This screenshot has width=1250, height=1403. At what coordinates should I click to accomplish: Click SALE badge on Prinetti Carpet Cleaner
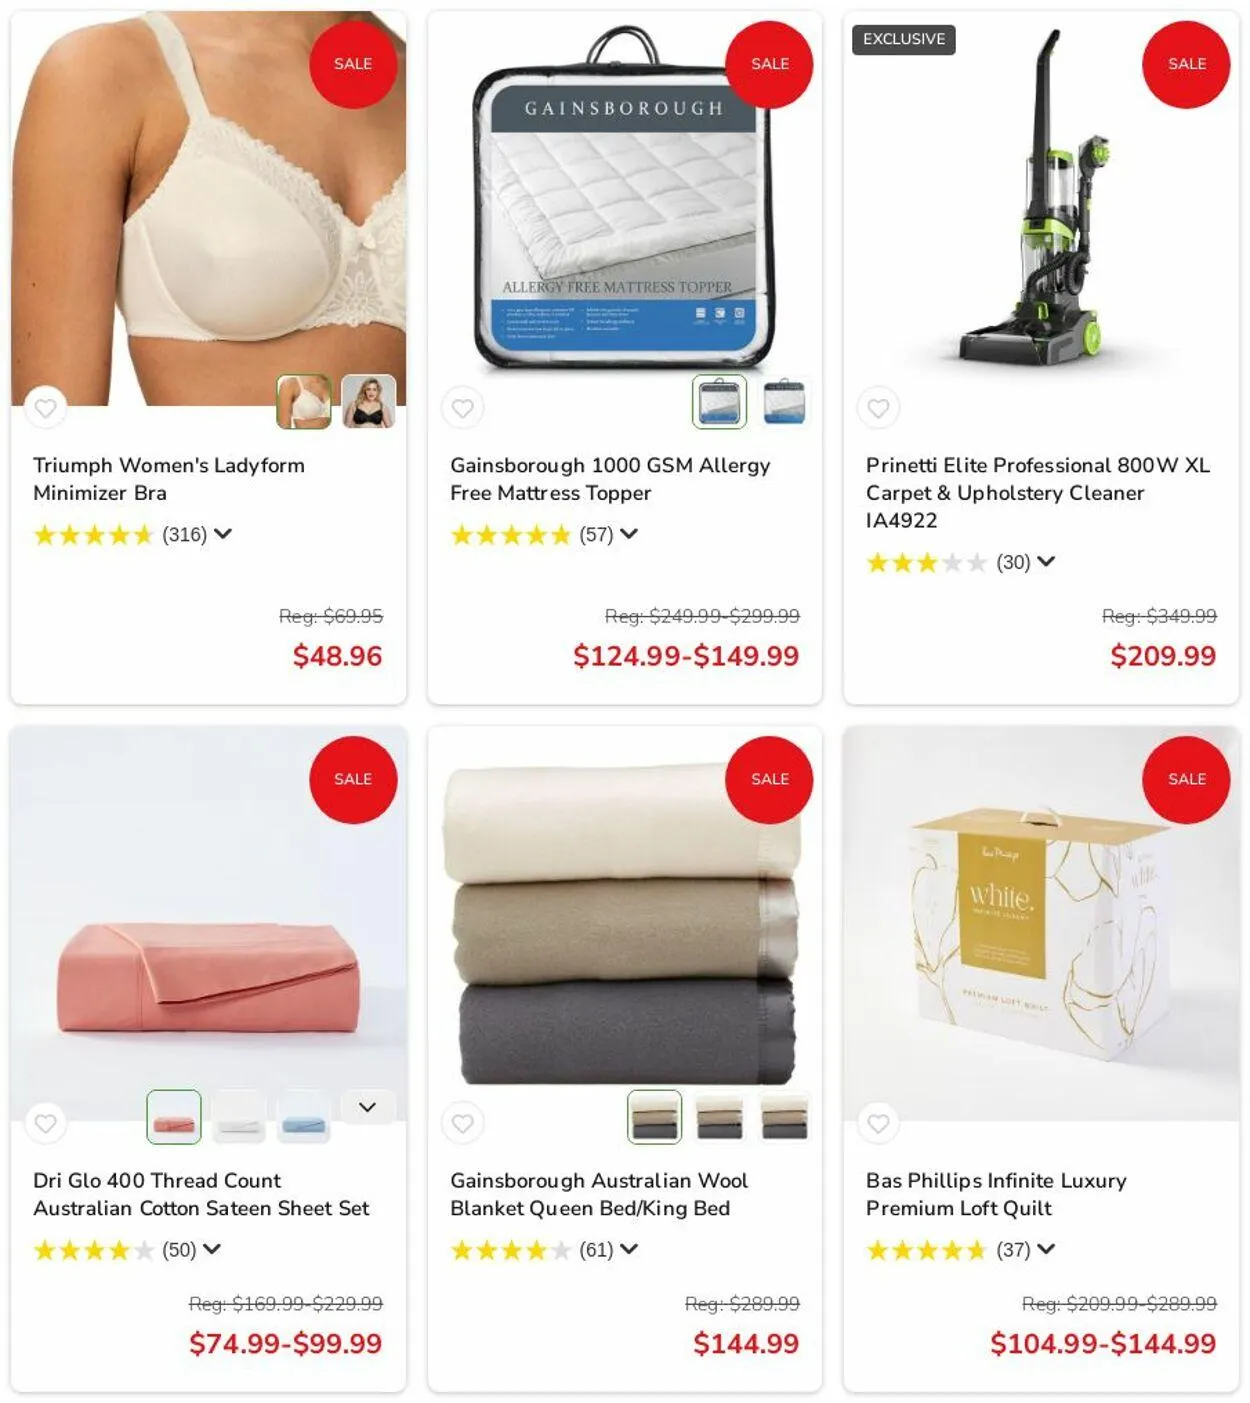[1186, 64]
